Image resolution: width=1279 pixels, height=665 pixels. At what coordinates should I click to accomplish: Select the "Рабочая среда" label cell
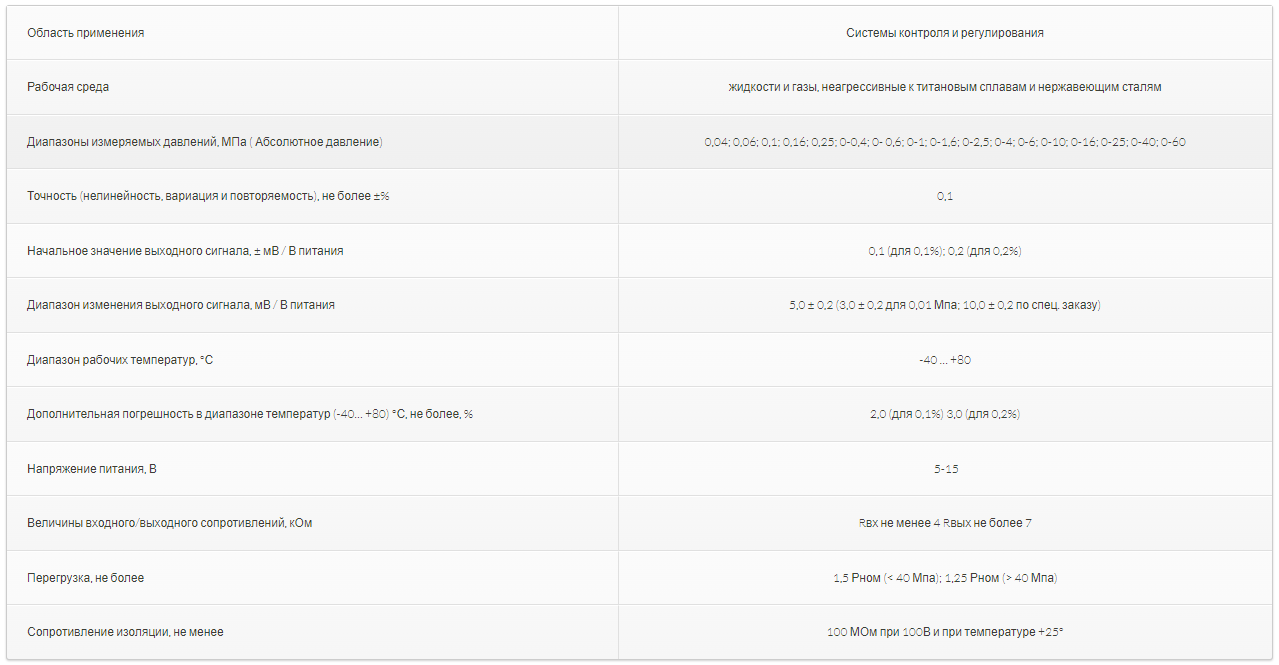coord(68,87)
